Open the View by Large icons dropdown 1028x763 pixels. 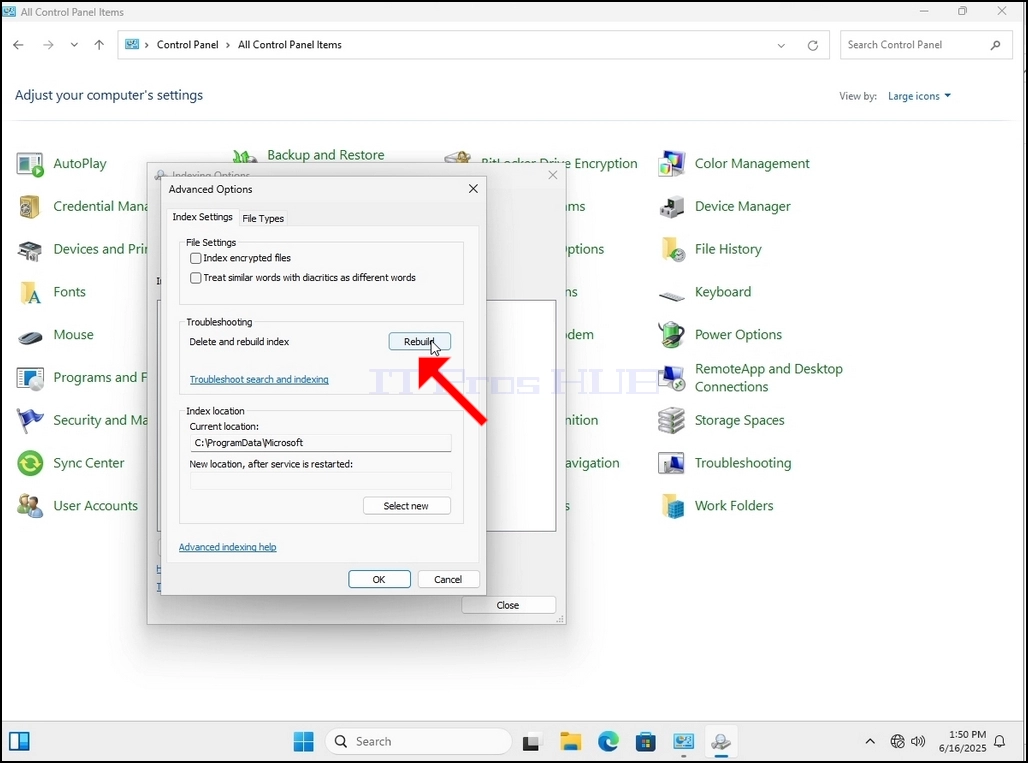[919, 96]
